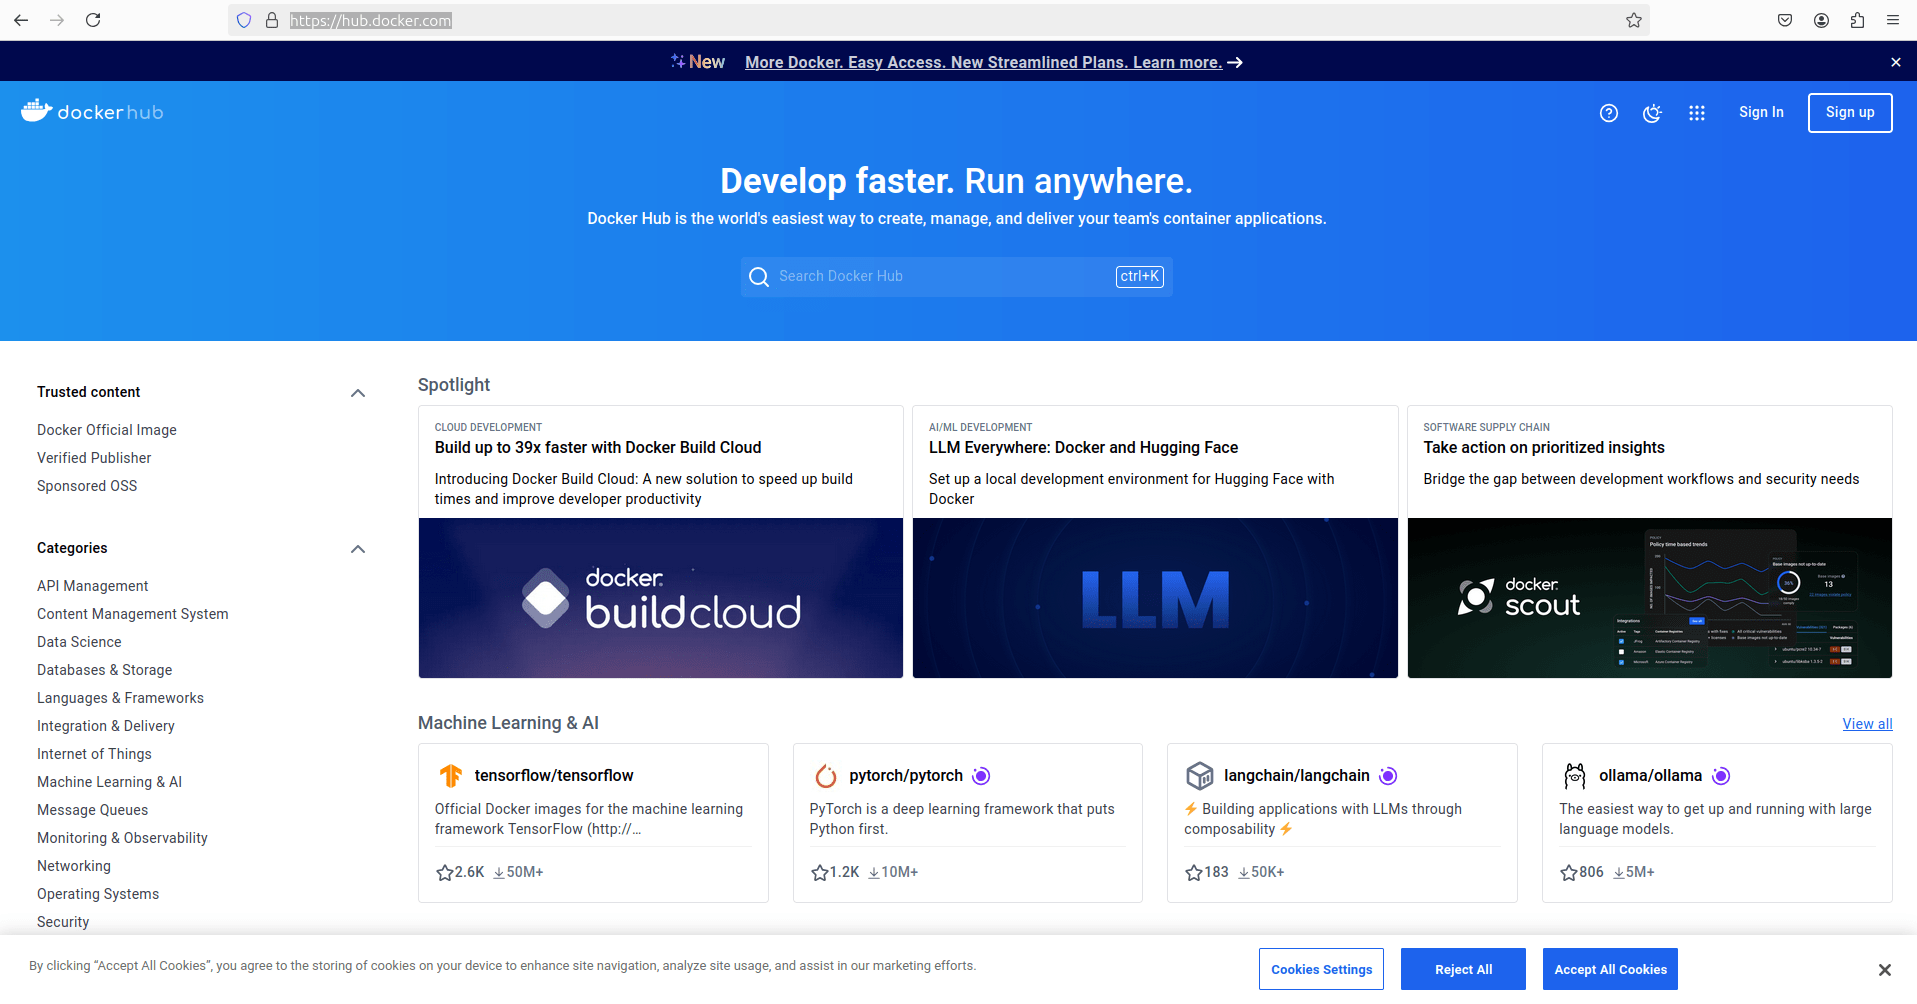Select the Languages & Frameworks category
1917x1004 pixels.
[120, 698]
